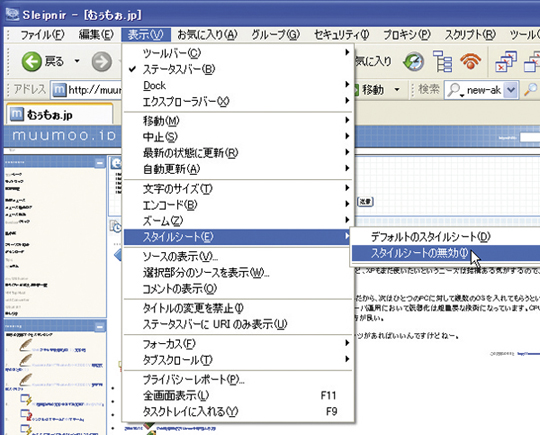Click the muumoo.jp site header logo
This screenshot has height=435, width=540.
tap(64, 135)
